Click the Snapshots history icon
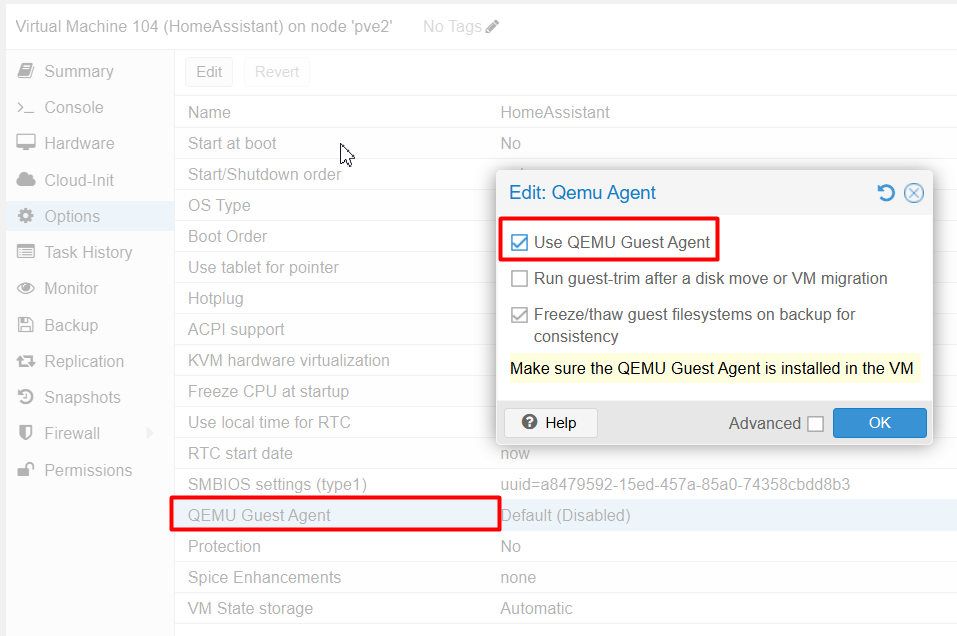This screenshot has height=636, width=957. coord(26,397)
